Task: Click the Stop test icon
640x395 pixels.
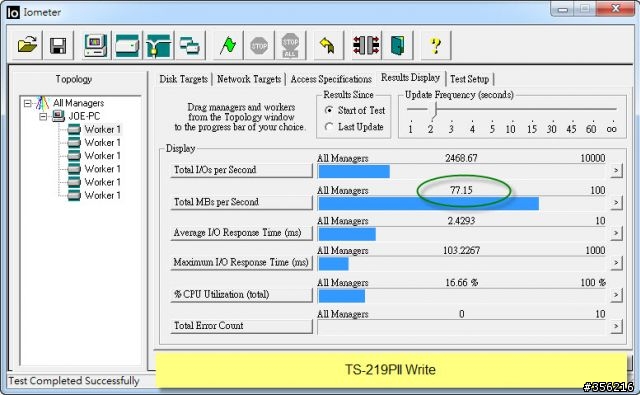Action: coord(259,45)
